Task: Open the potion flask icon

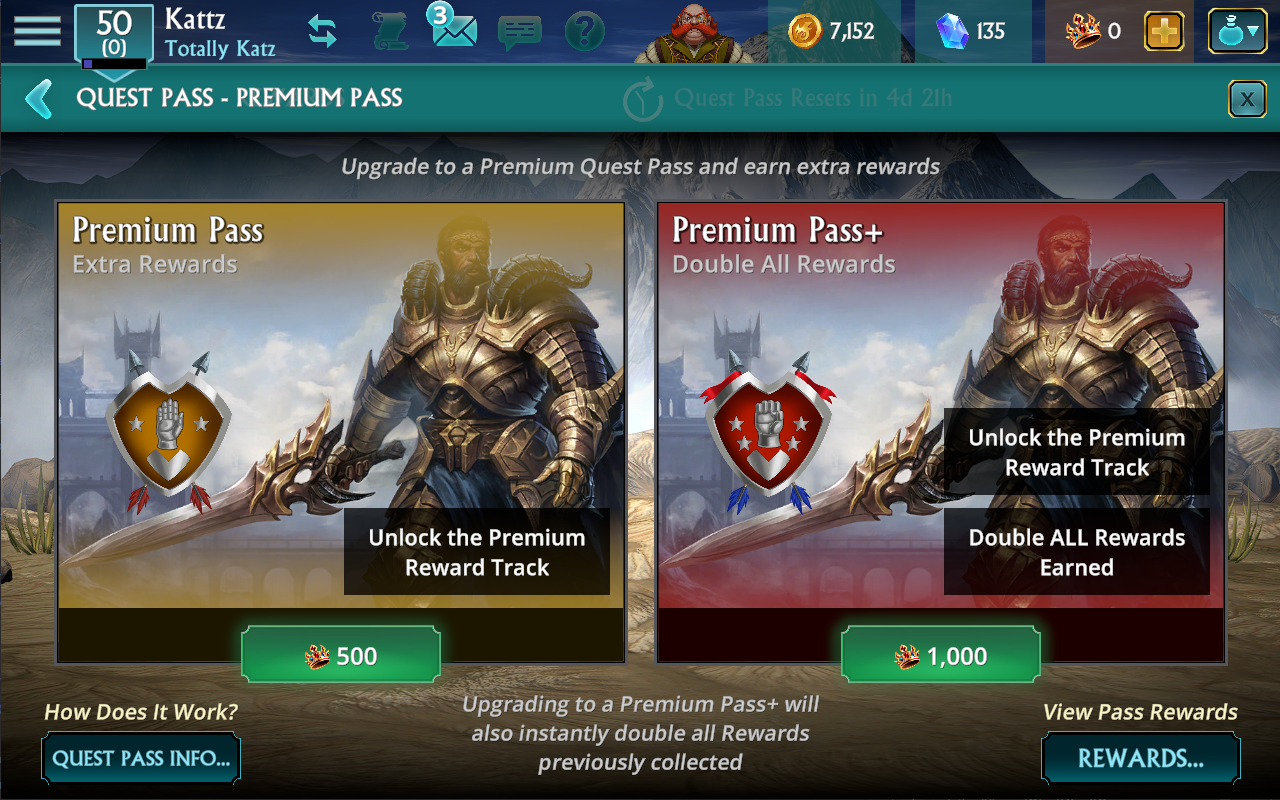Action: pos(1239,31)
